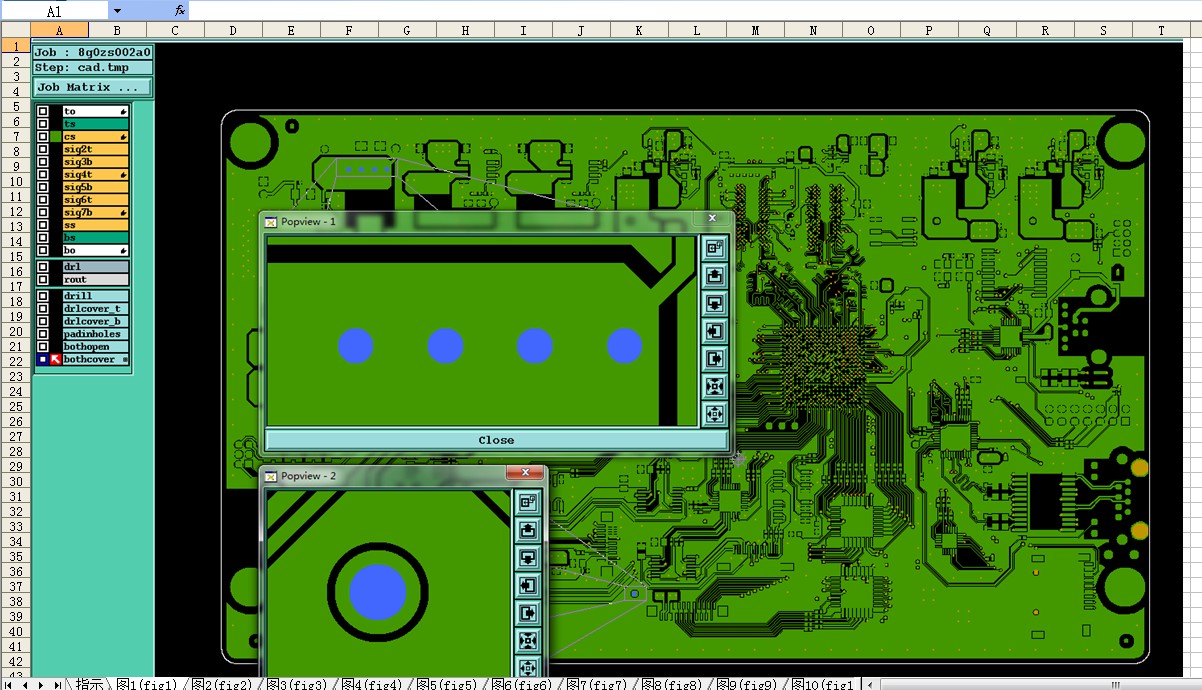1202x690 pixels.
Task: Open the Excel Name Box dropdown
Action: (117, 11)
